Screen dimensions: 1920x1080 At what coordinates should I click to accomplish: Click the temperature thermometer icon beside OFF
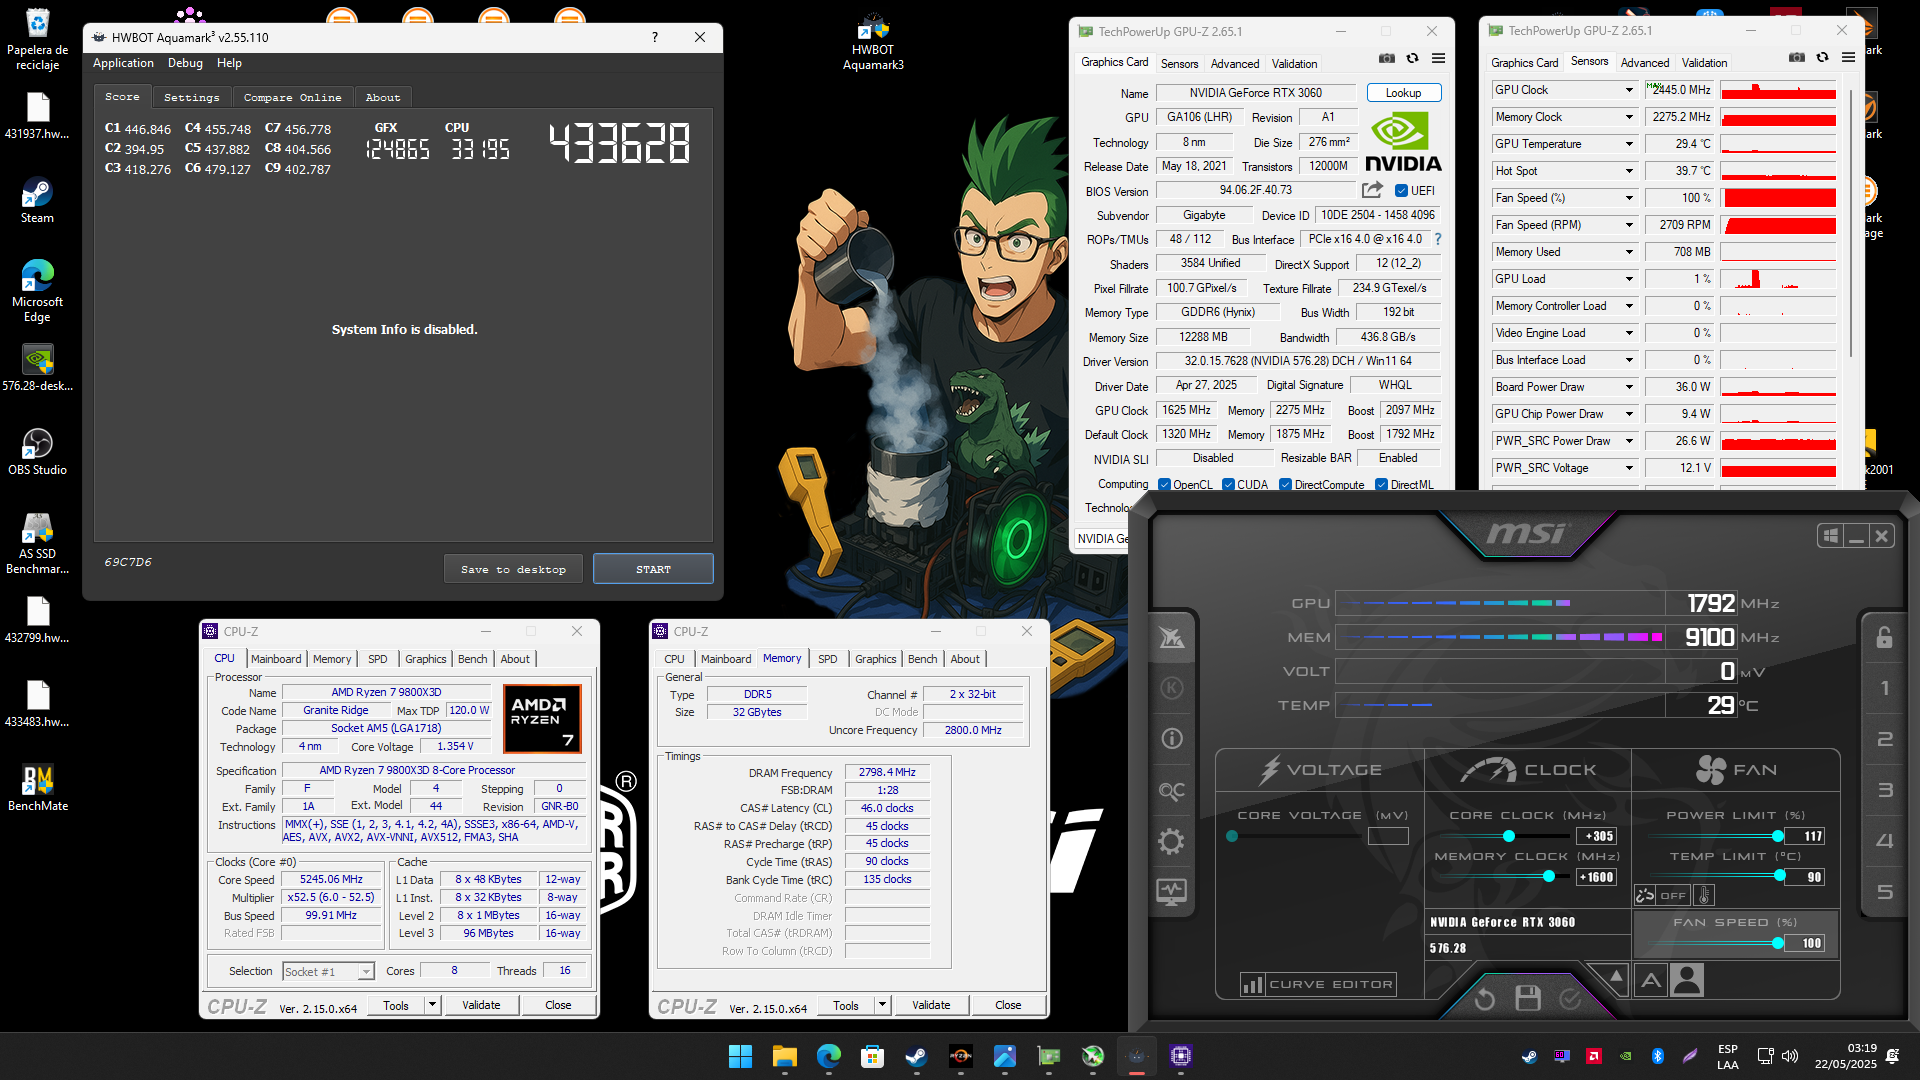tap(1705, 895)
